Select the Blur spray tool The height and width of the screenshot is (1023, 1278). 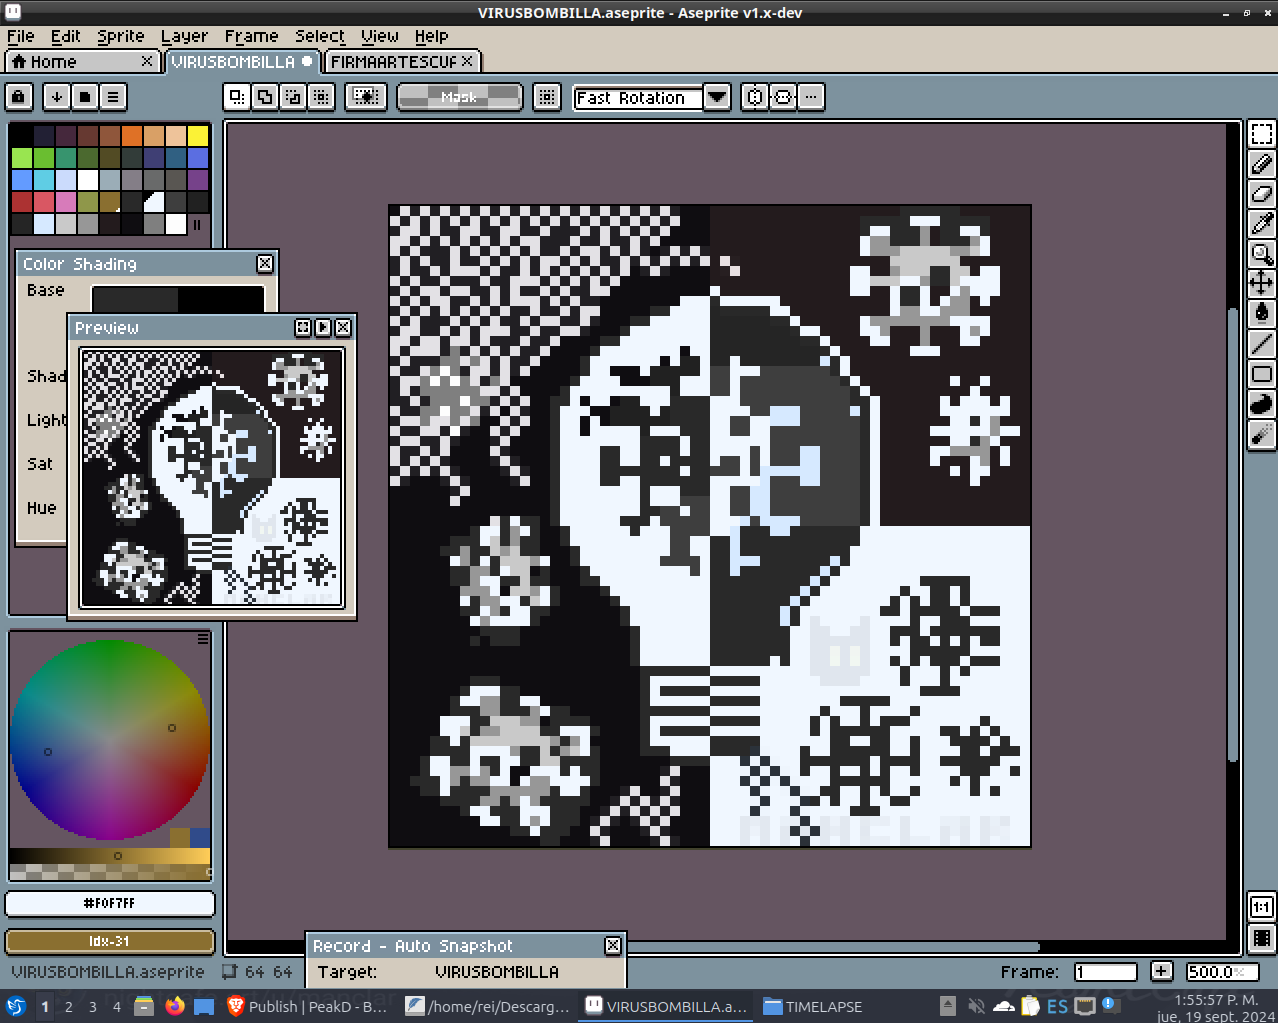[1261, 434]
